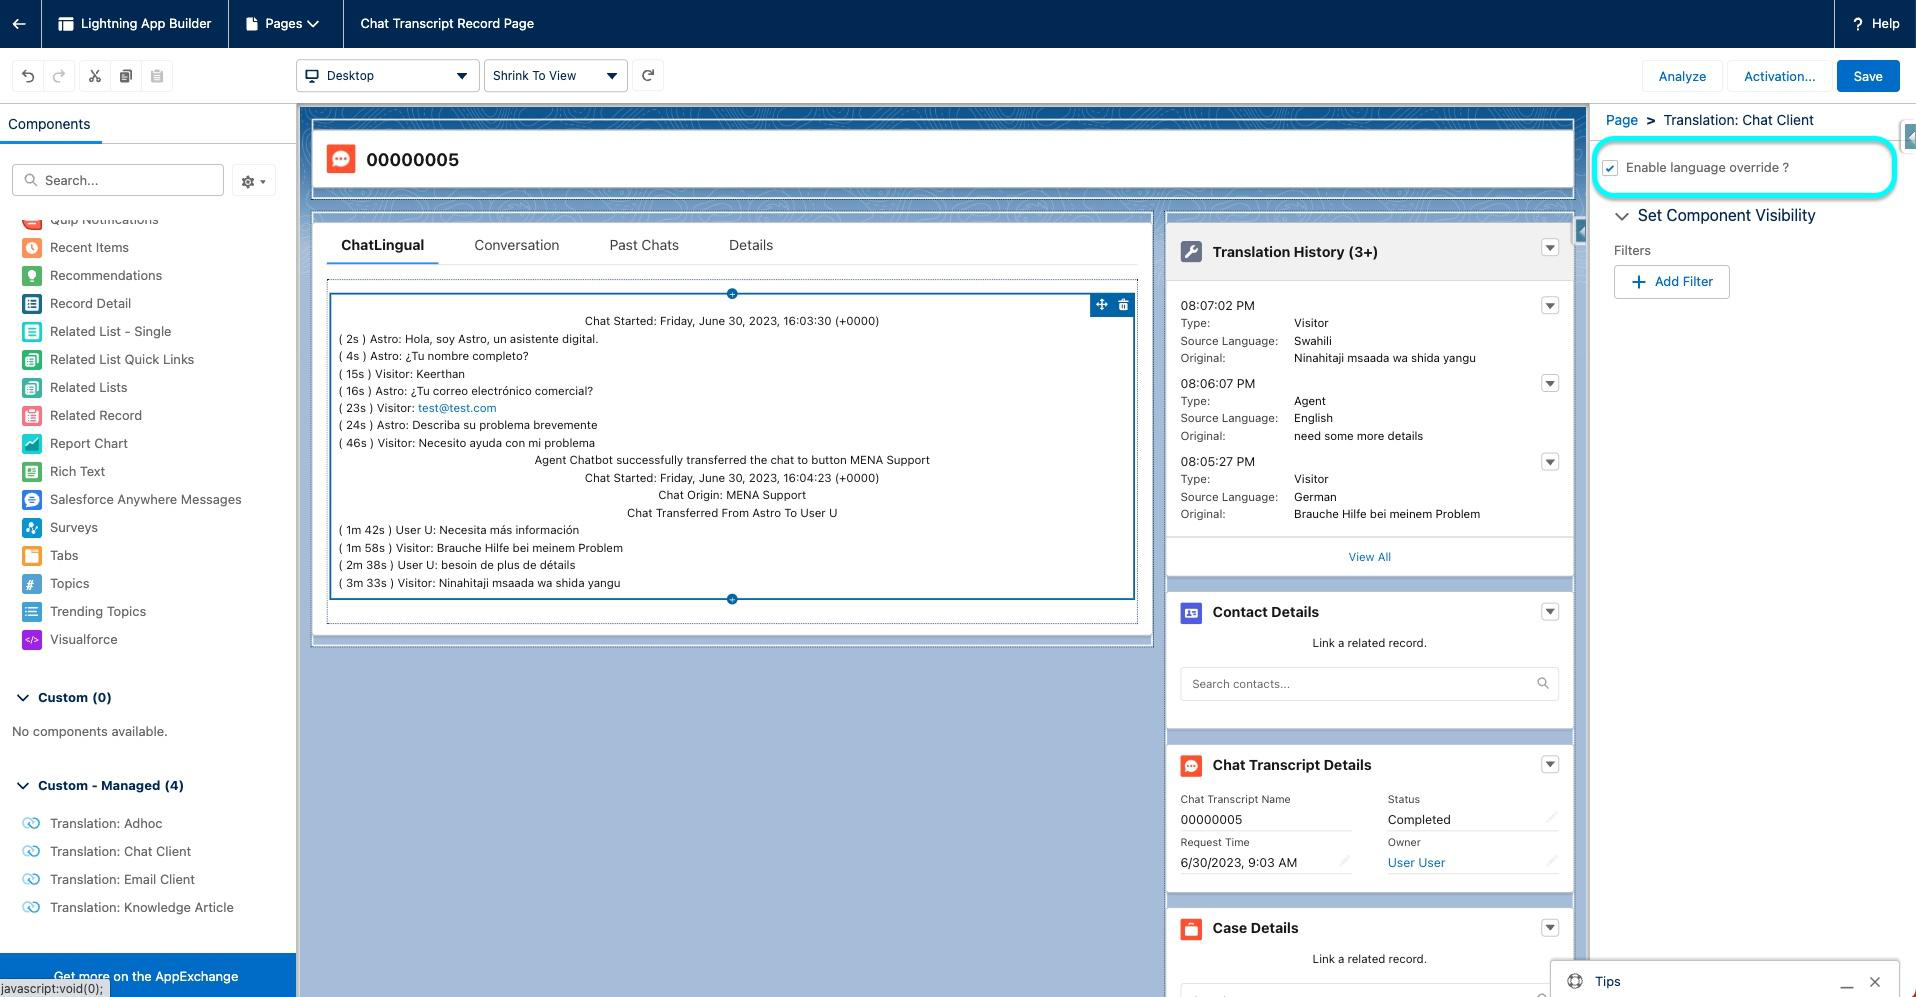
Task: Click the Activation button
Action: (x=1779, y=76)
